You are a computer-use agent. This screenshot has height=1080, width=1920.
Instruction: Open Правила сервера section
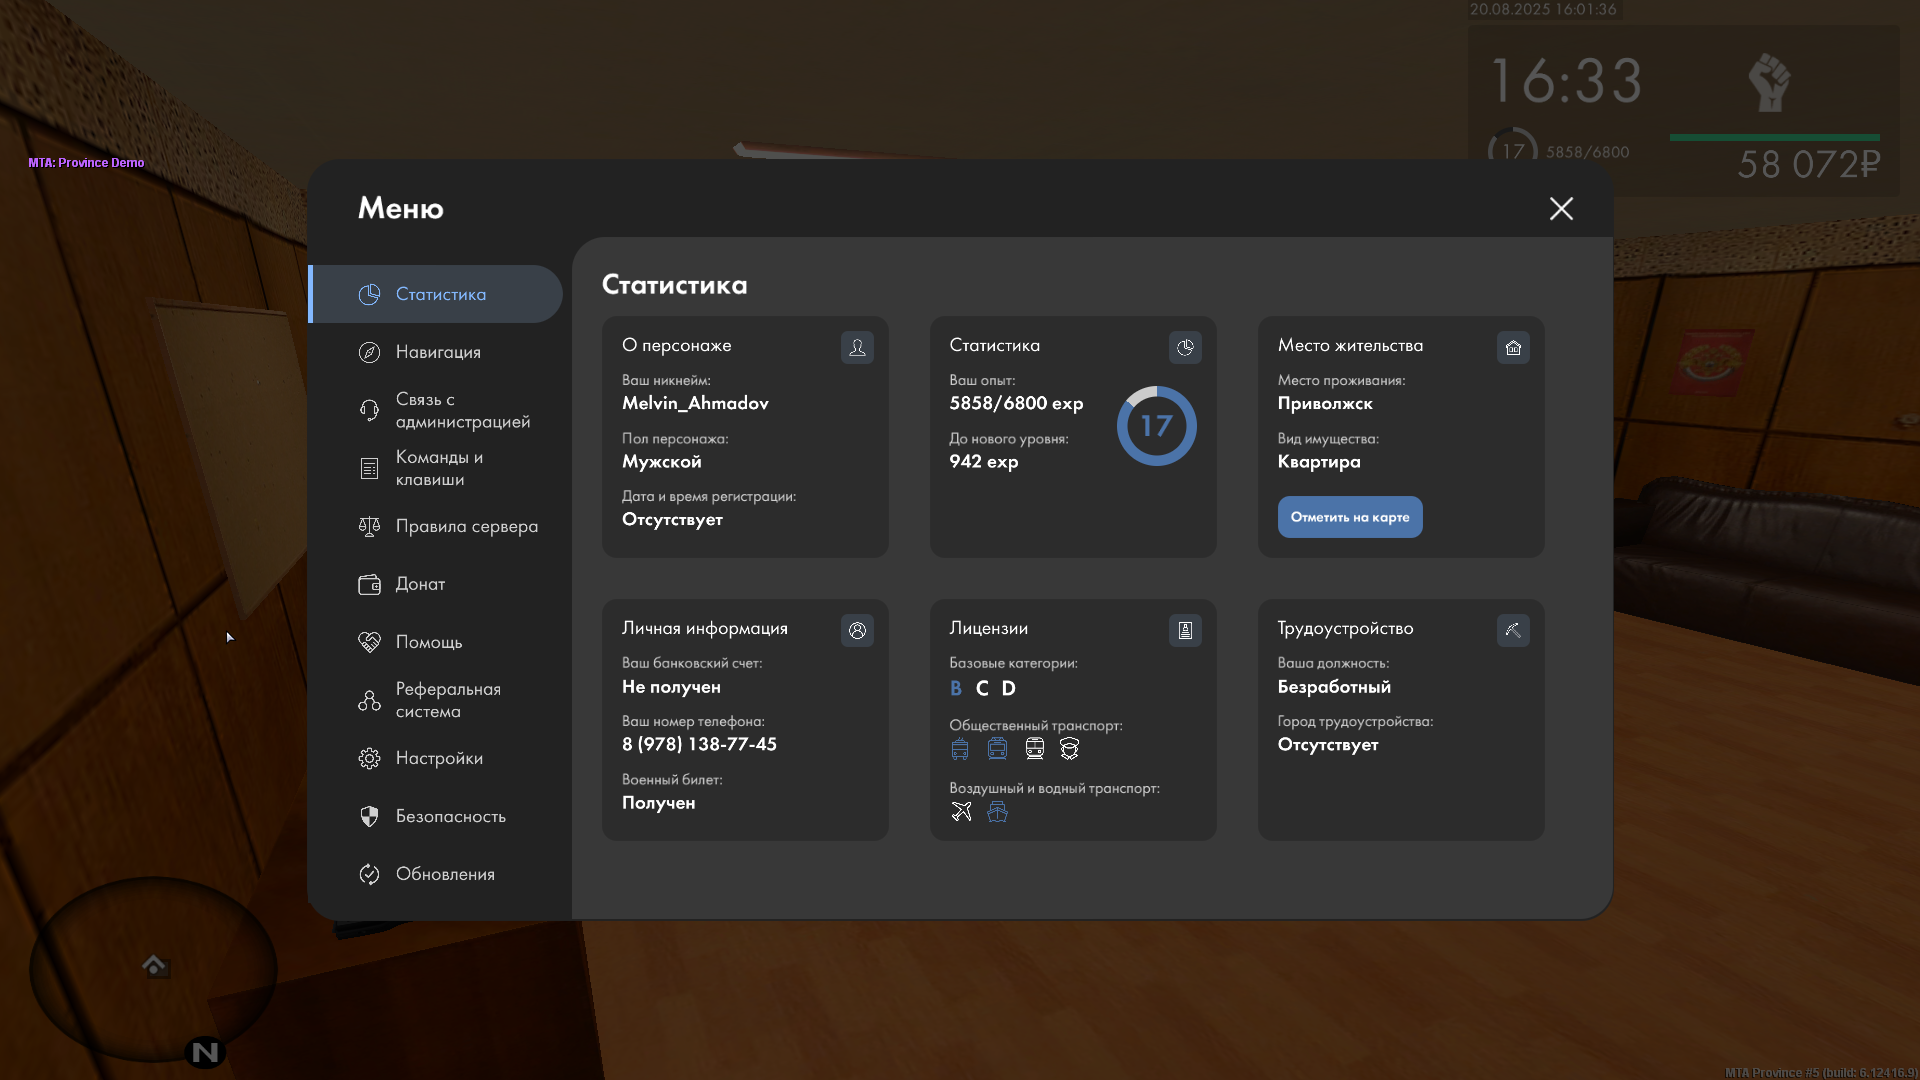click(x=436, y=526)
